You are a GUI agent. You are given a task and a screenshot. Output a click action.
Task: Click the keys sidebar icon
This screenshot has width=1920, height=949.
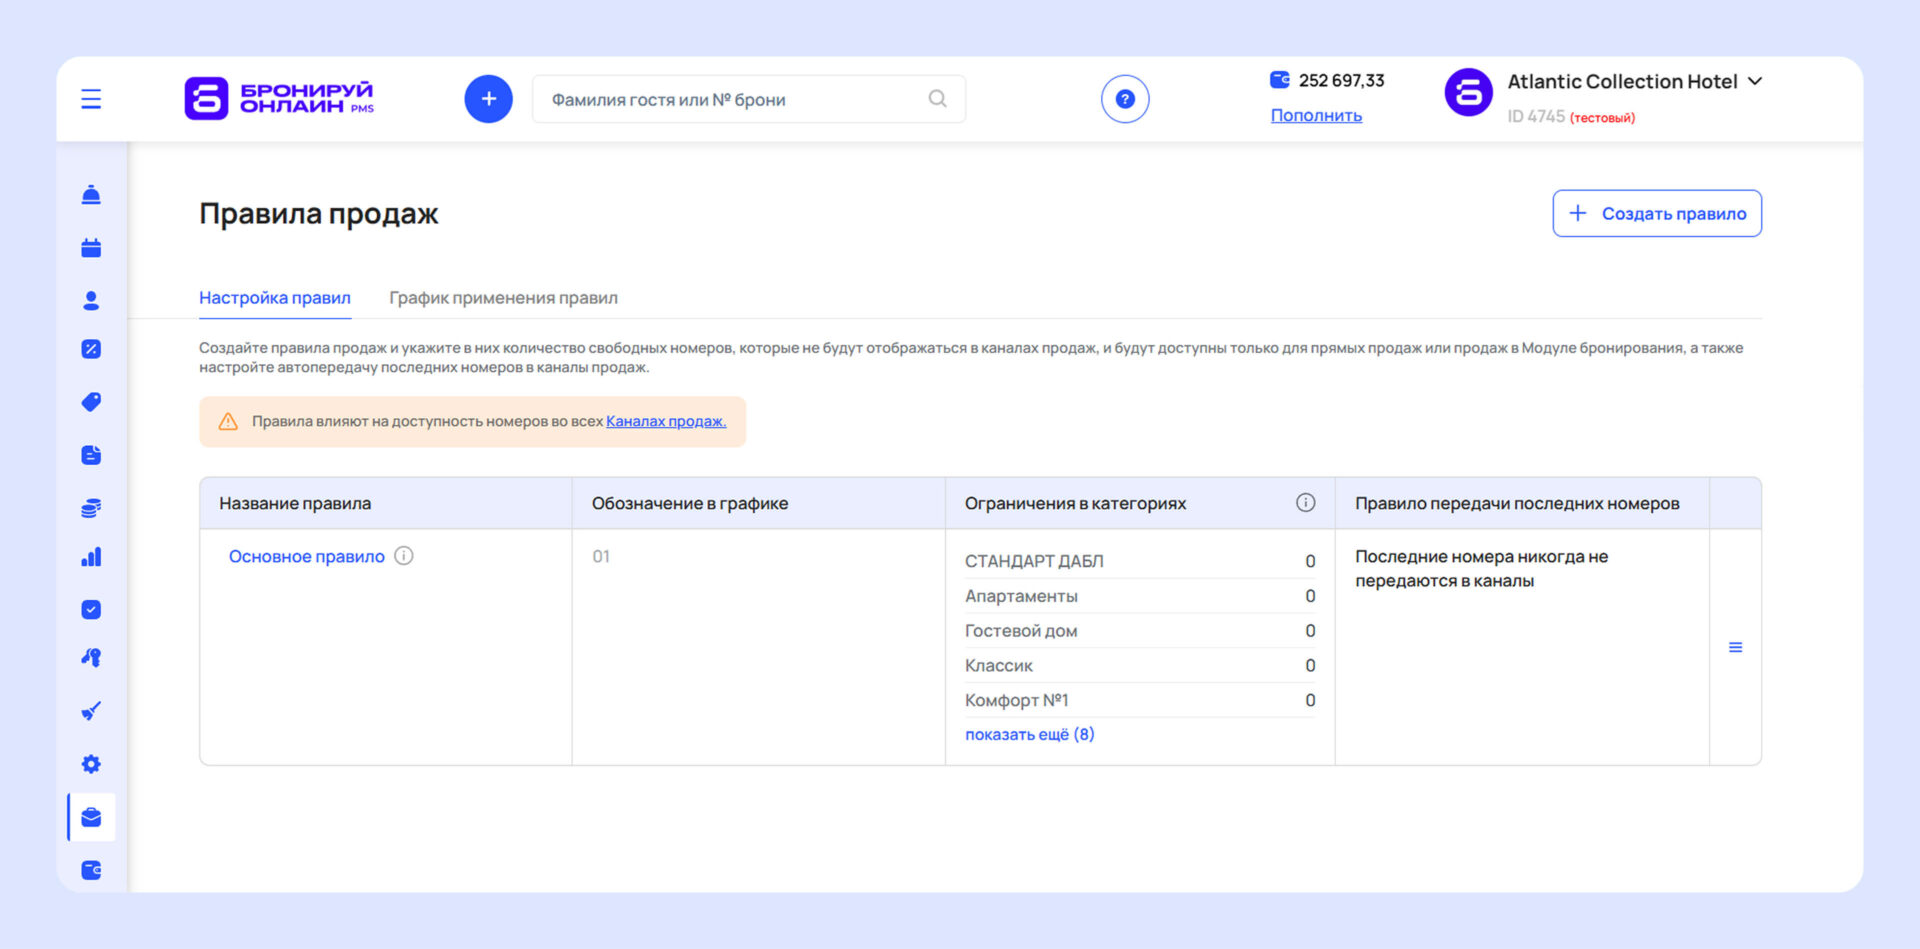coord(91,658)
